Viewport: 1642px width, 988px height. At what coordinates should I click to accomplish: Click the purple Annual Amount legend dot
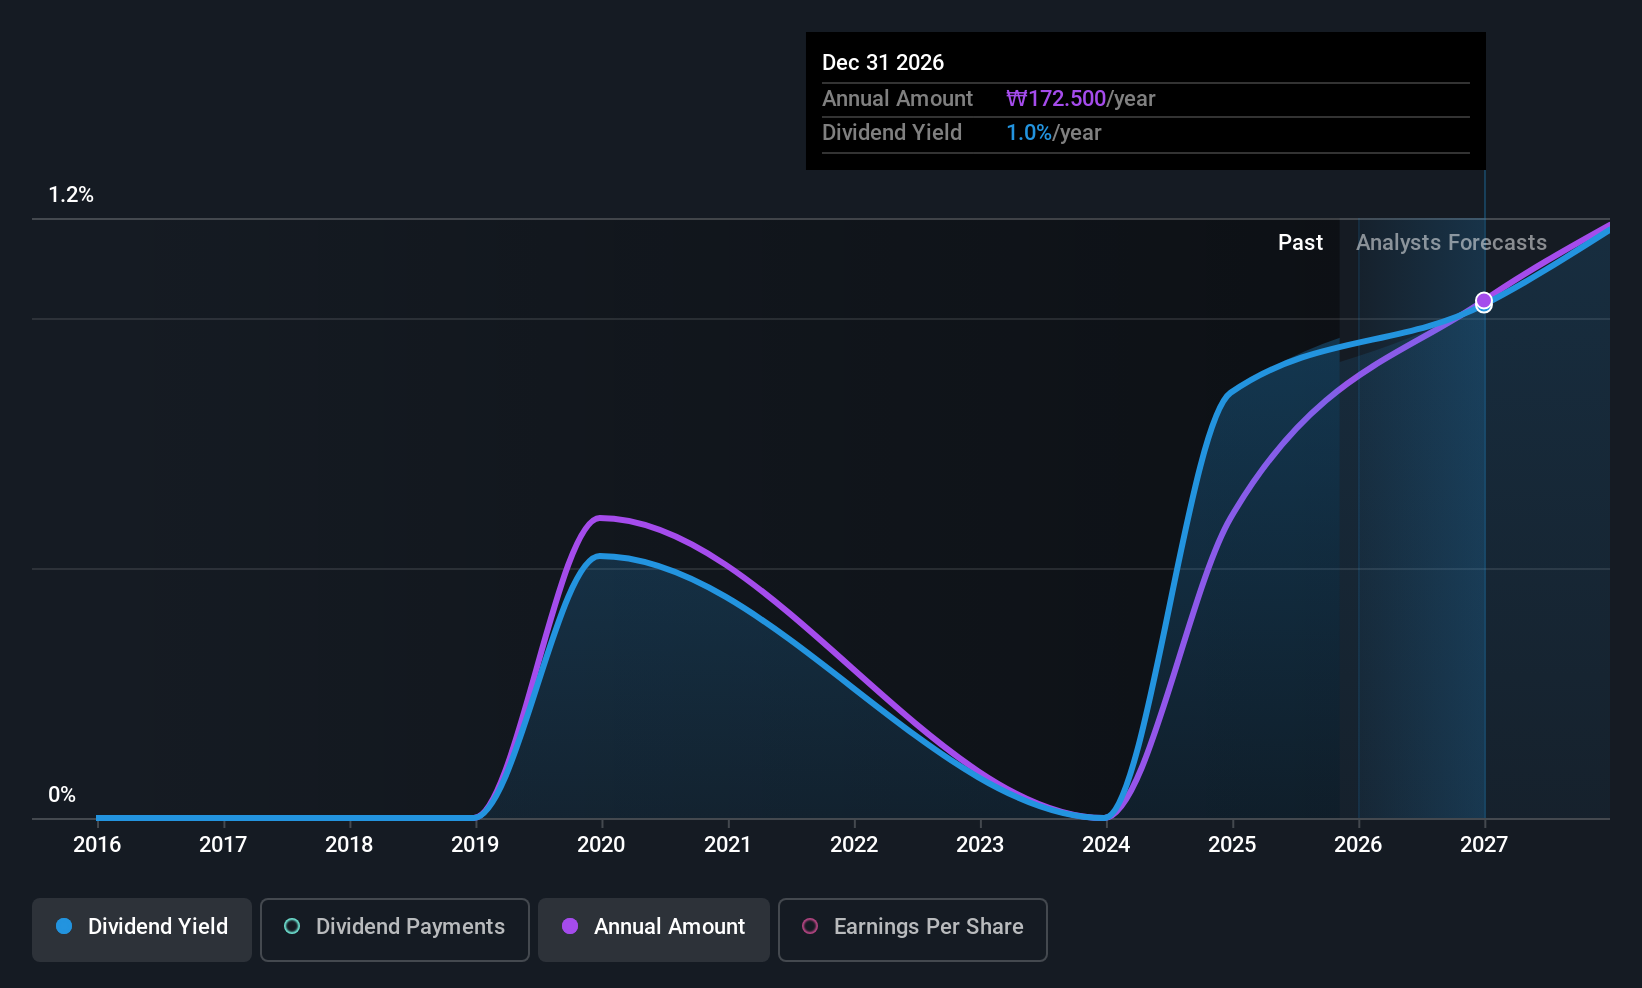click(x=570, y=927)
